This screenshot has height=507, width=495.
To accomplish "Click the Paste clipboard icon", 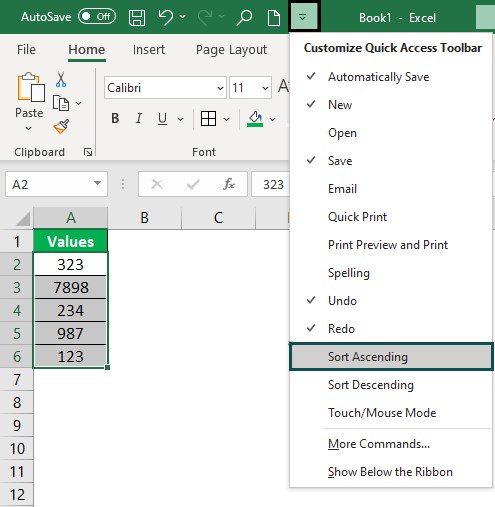I will click(x=30, y=87).
